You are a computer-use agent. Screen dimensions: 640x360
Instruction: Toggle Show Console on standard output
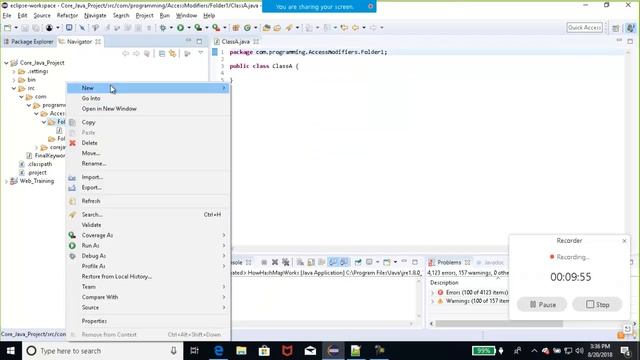(x=333, y=262)
